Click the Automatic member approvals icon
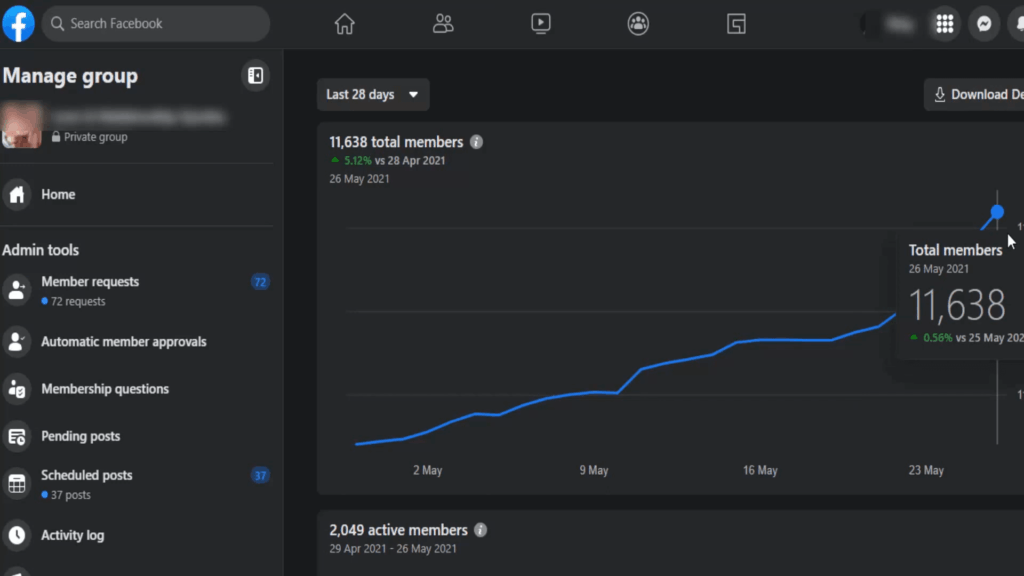 [x=17, y=342]
